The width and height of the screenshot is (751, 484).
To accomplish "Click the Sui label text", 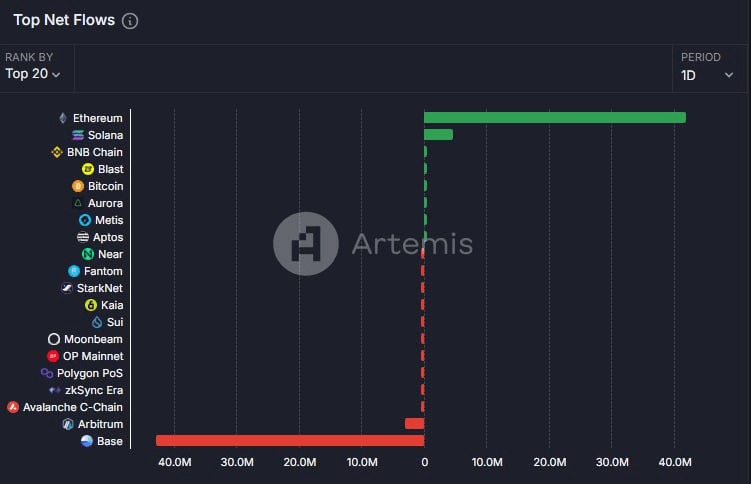I will (115, 322).
